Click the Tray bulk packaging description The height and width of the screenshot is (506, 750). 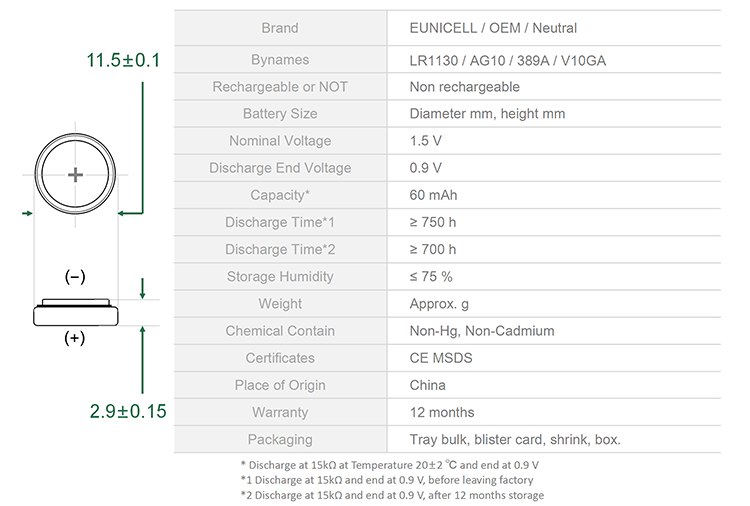[x=515, y=440]
